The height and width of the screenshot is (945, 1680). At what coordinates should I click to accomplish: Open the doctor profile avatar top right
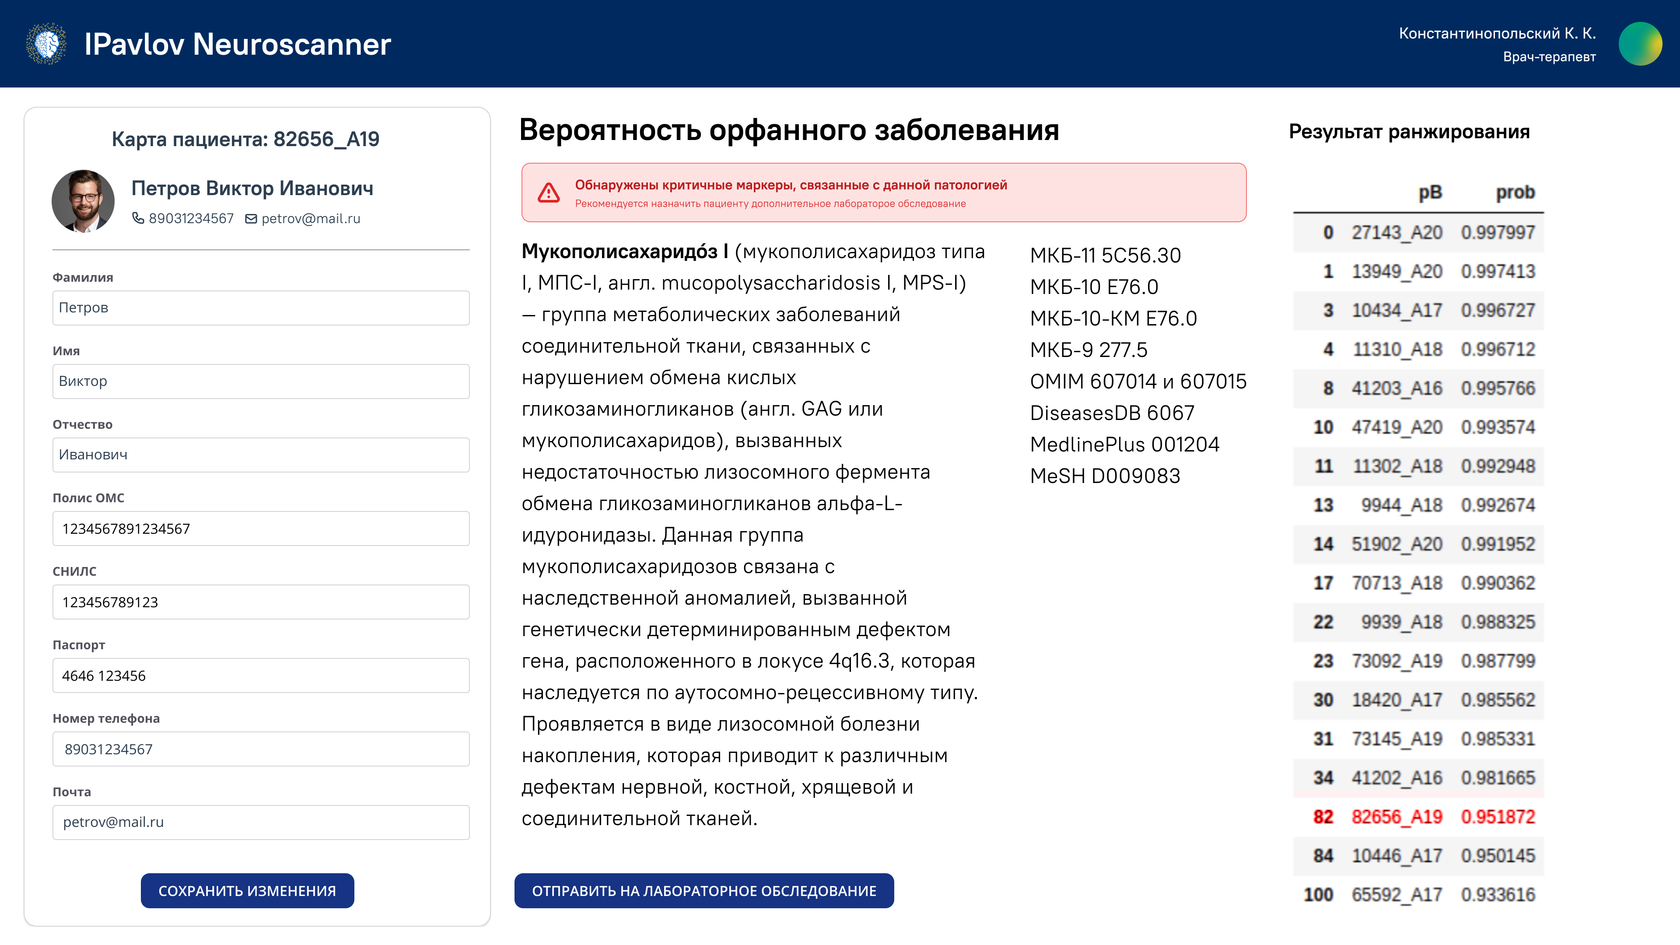pos(1640,43)
